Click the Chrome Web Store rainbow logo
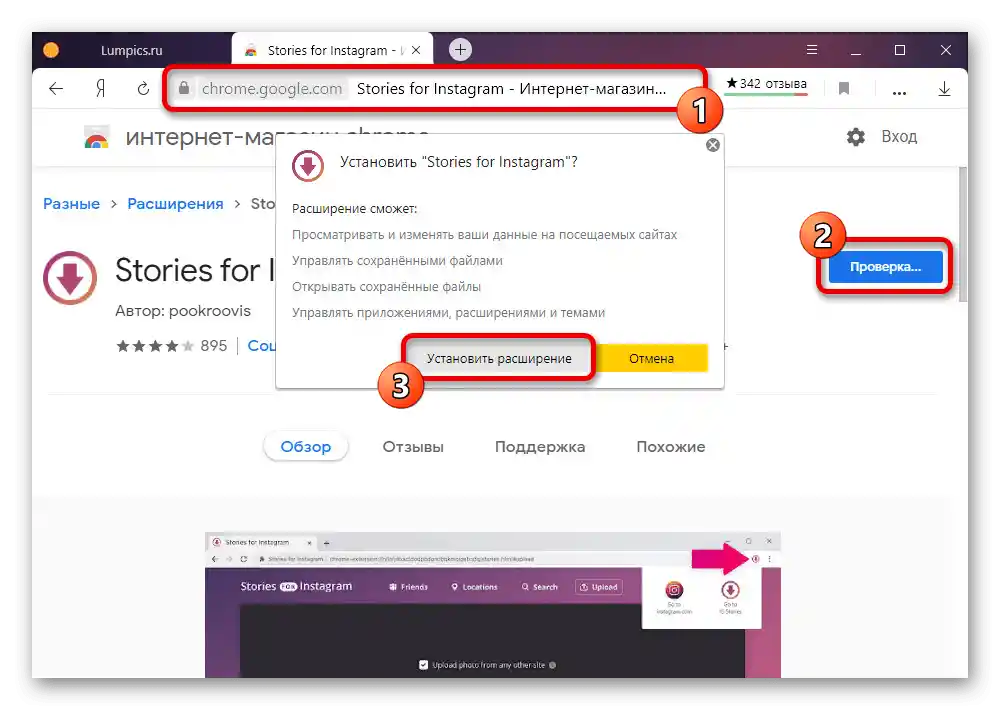This screenshot has height=710, width=1000. coord(97,137)
